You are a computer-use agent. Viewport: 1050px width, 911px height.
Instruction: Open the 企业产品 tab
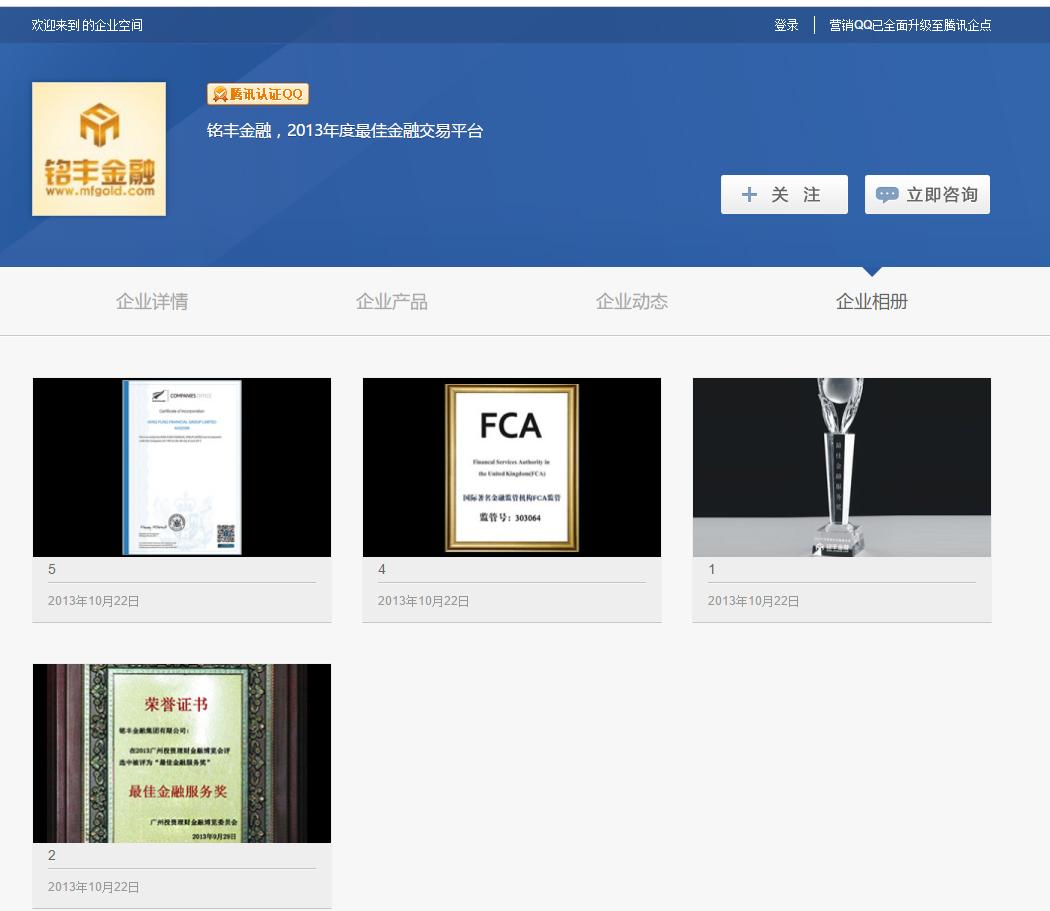tap(392, 300)
